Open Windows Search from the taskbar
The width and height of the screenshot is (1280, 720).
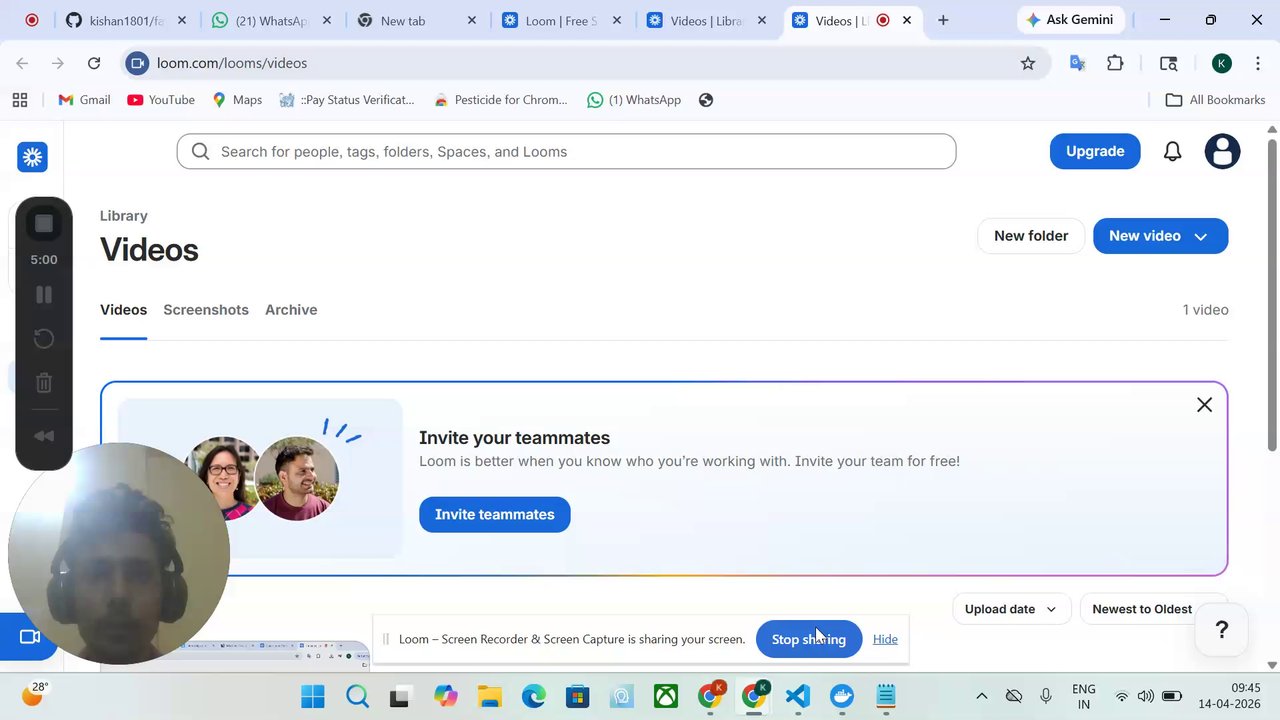pyautogui.click(x=357, y=696)
